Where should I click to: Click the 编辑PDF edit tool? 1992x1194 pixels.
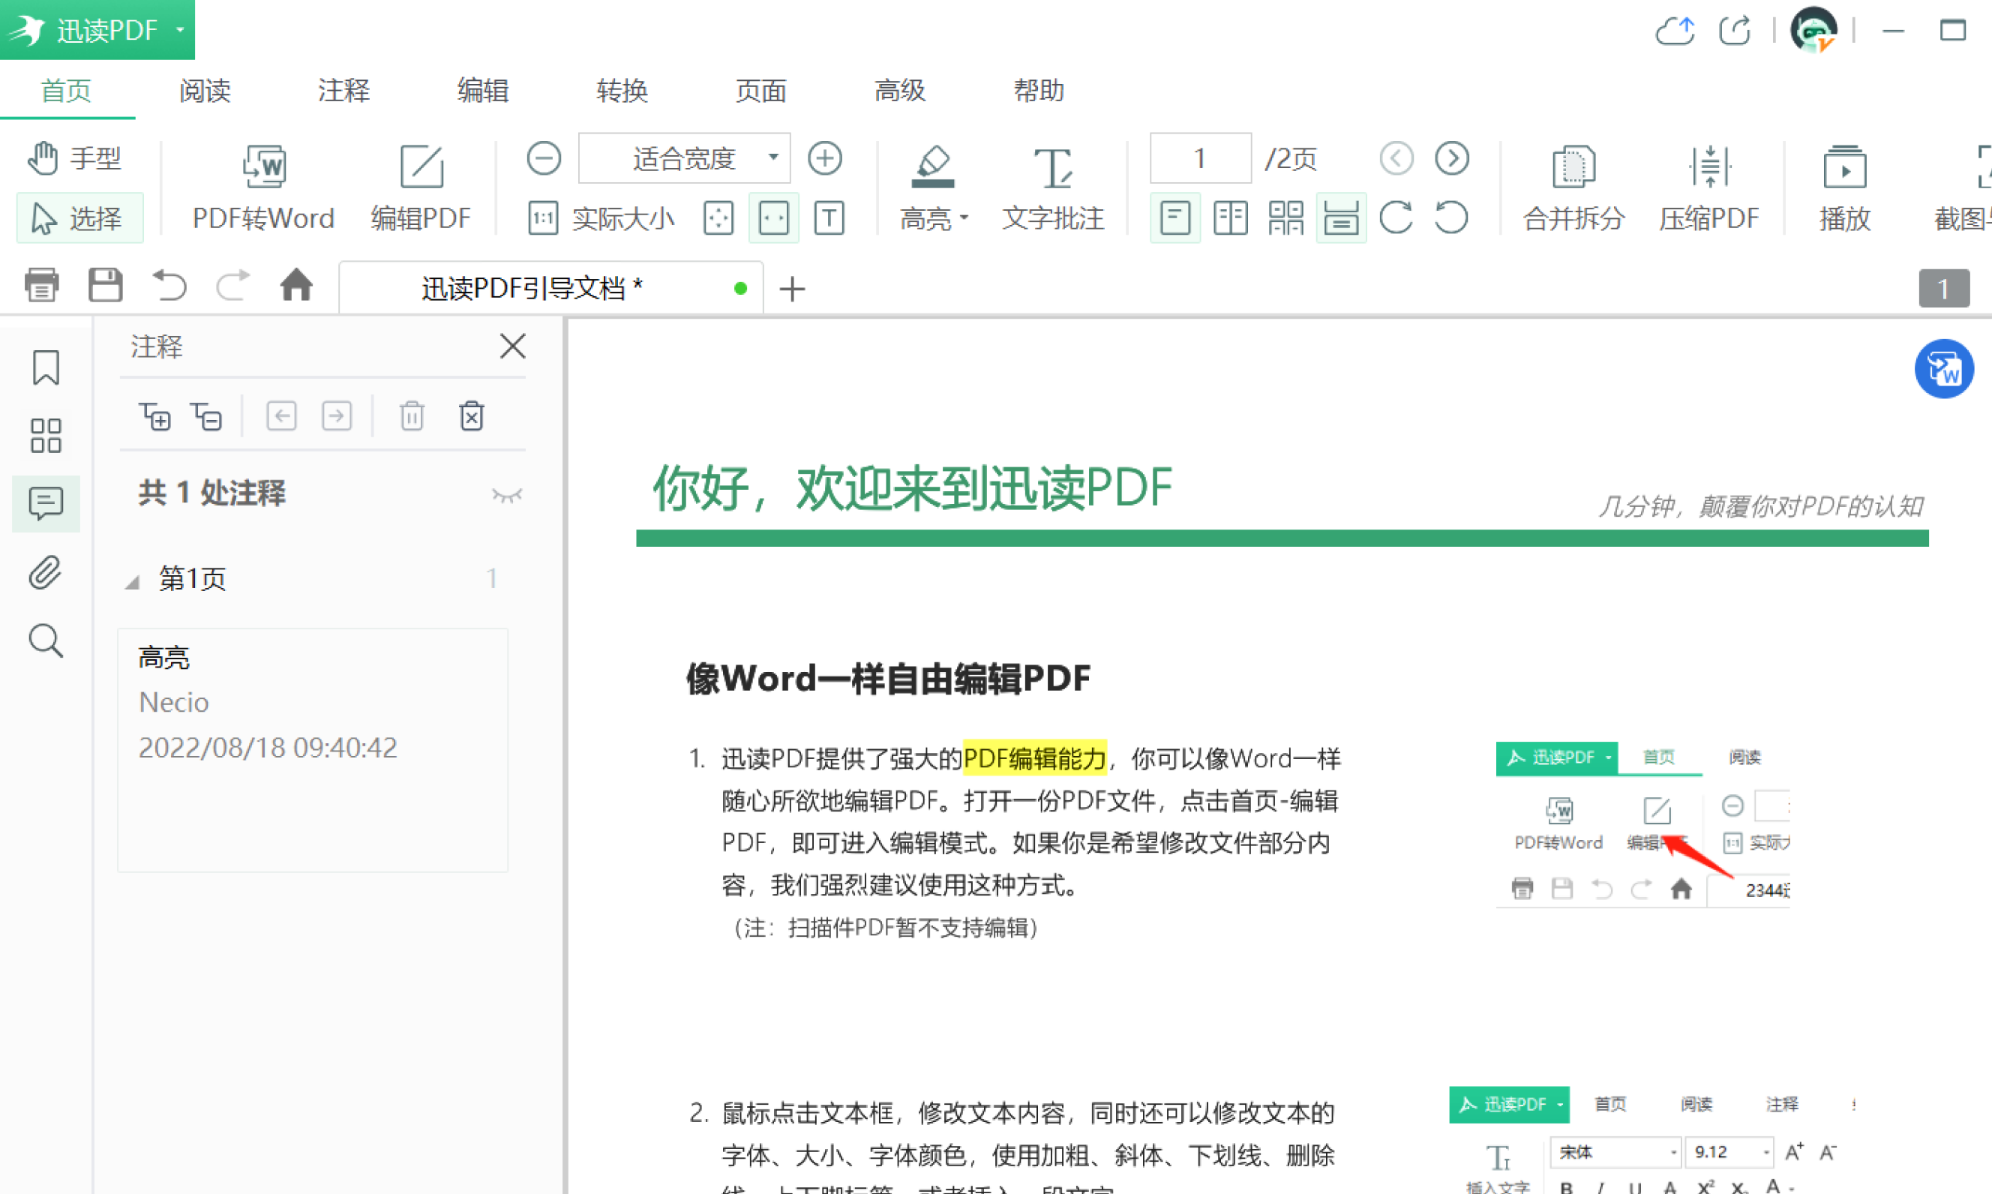(421, 187)
